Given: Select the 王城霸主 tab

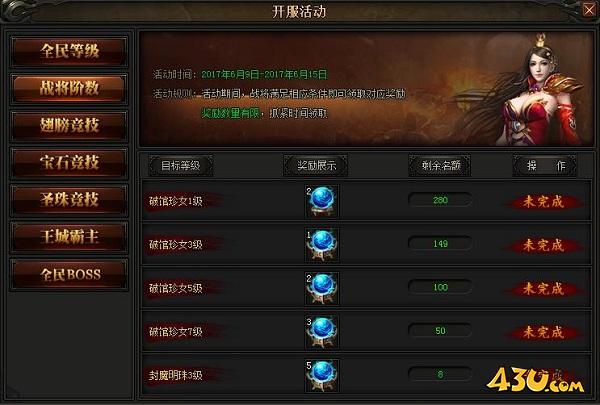Looking at the screenshot, I should 69,237.
